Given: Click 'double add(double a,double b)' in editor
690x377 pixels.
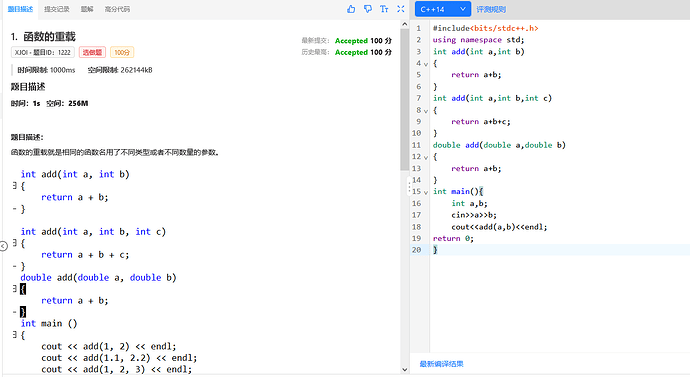Looking at the screenshot, I should click(499, 145).
